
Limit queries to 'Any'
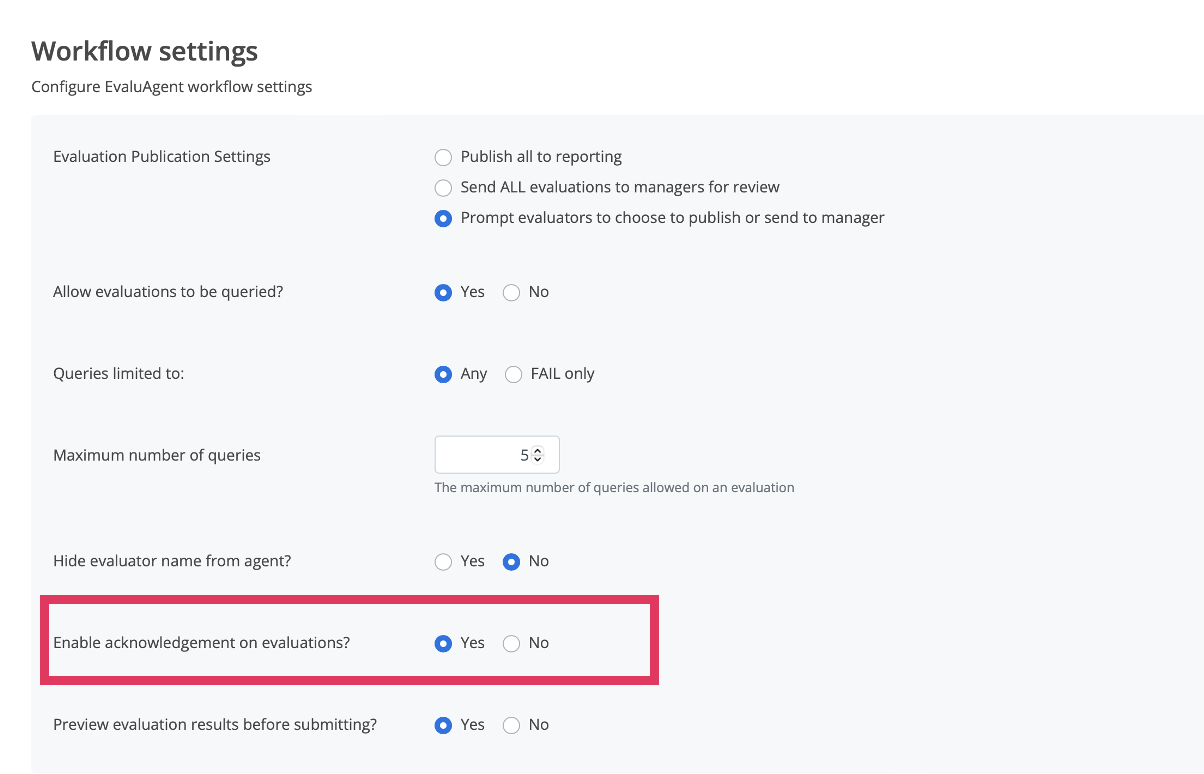coord(443,375)
